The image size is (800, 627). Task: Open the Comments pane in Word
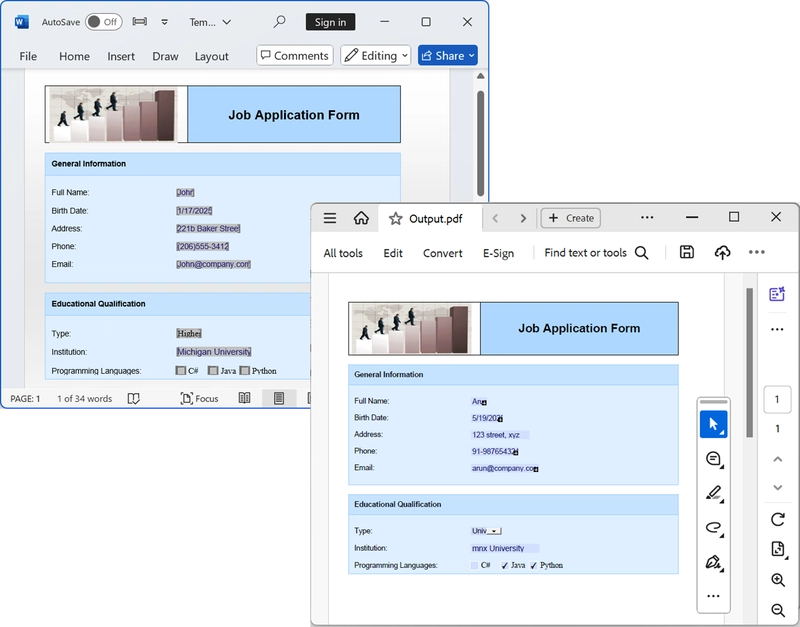click(x=294, y=55)
